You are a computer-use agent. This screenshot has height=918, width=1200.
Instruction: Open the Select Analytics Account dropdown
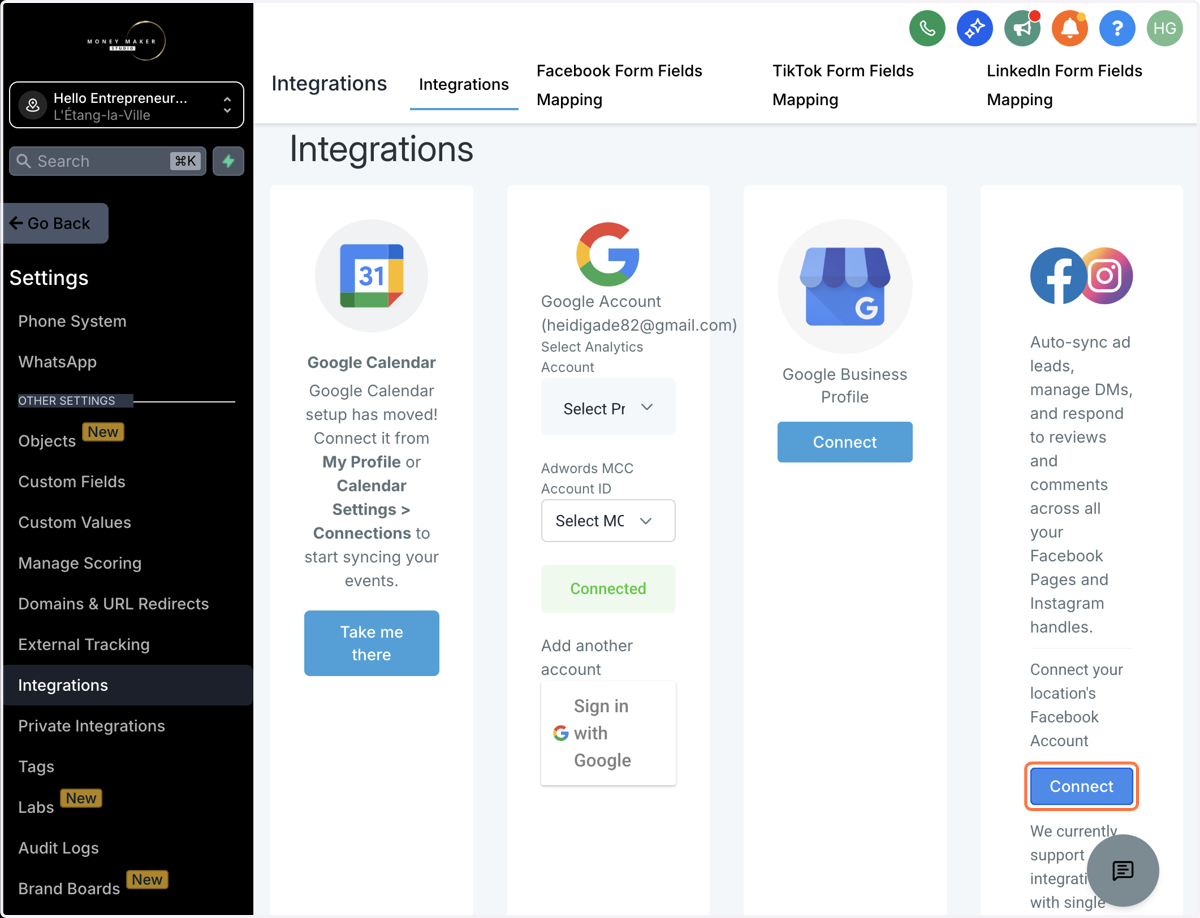point(608,407)
